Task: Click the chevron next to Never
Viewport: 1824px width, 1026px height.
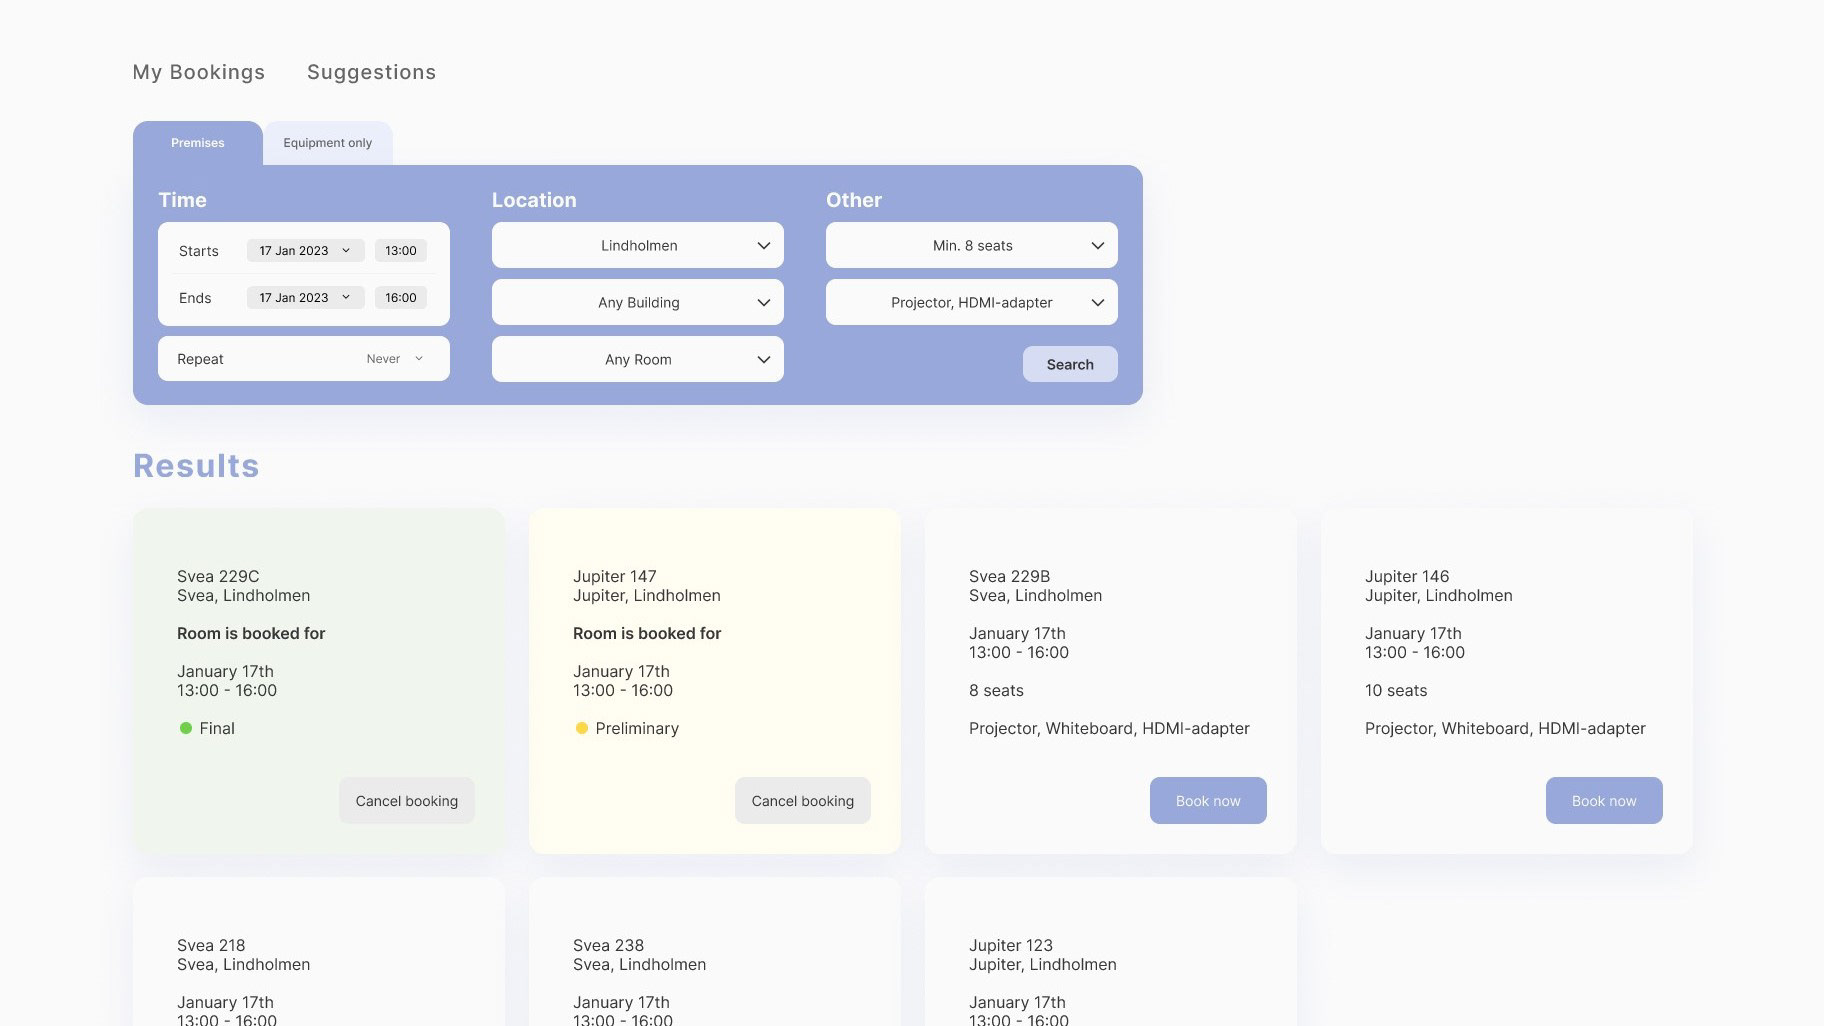Action: coord(419,359)
